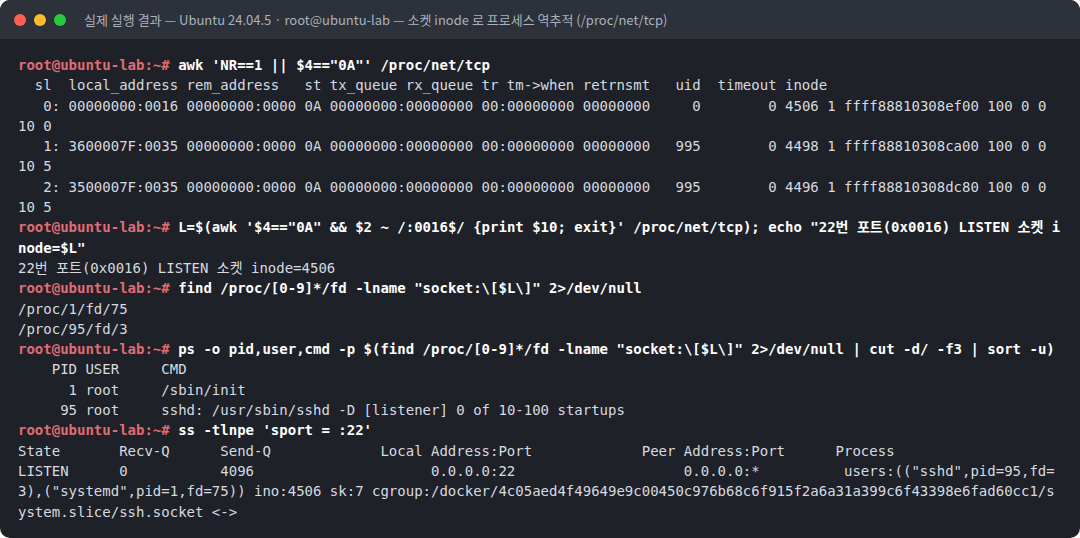Click the find /proc/[0-9]*/fd -lname command
The image size is (1080, 538).
[410, 289]
